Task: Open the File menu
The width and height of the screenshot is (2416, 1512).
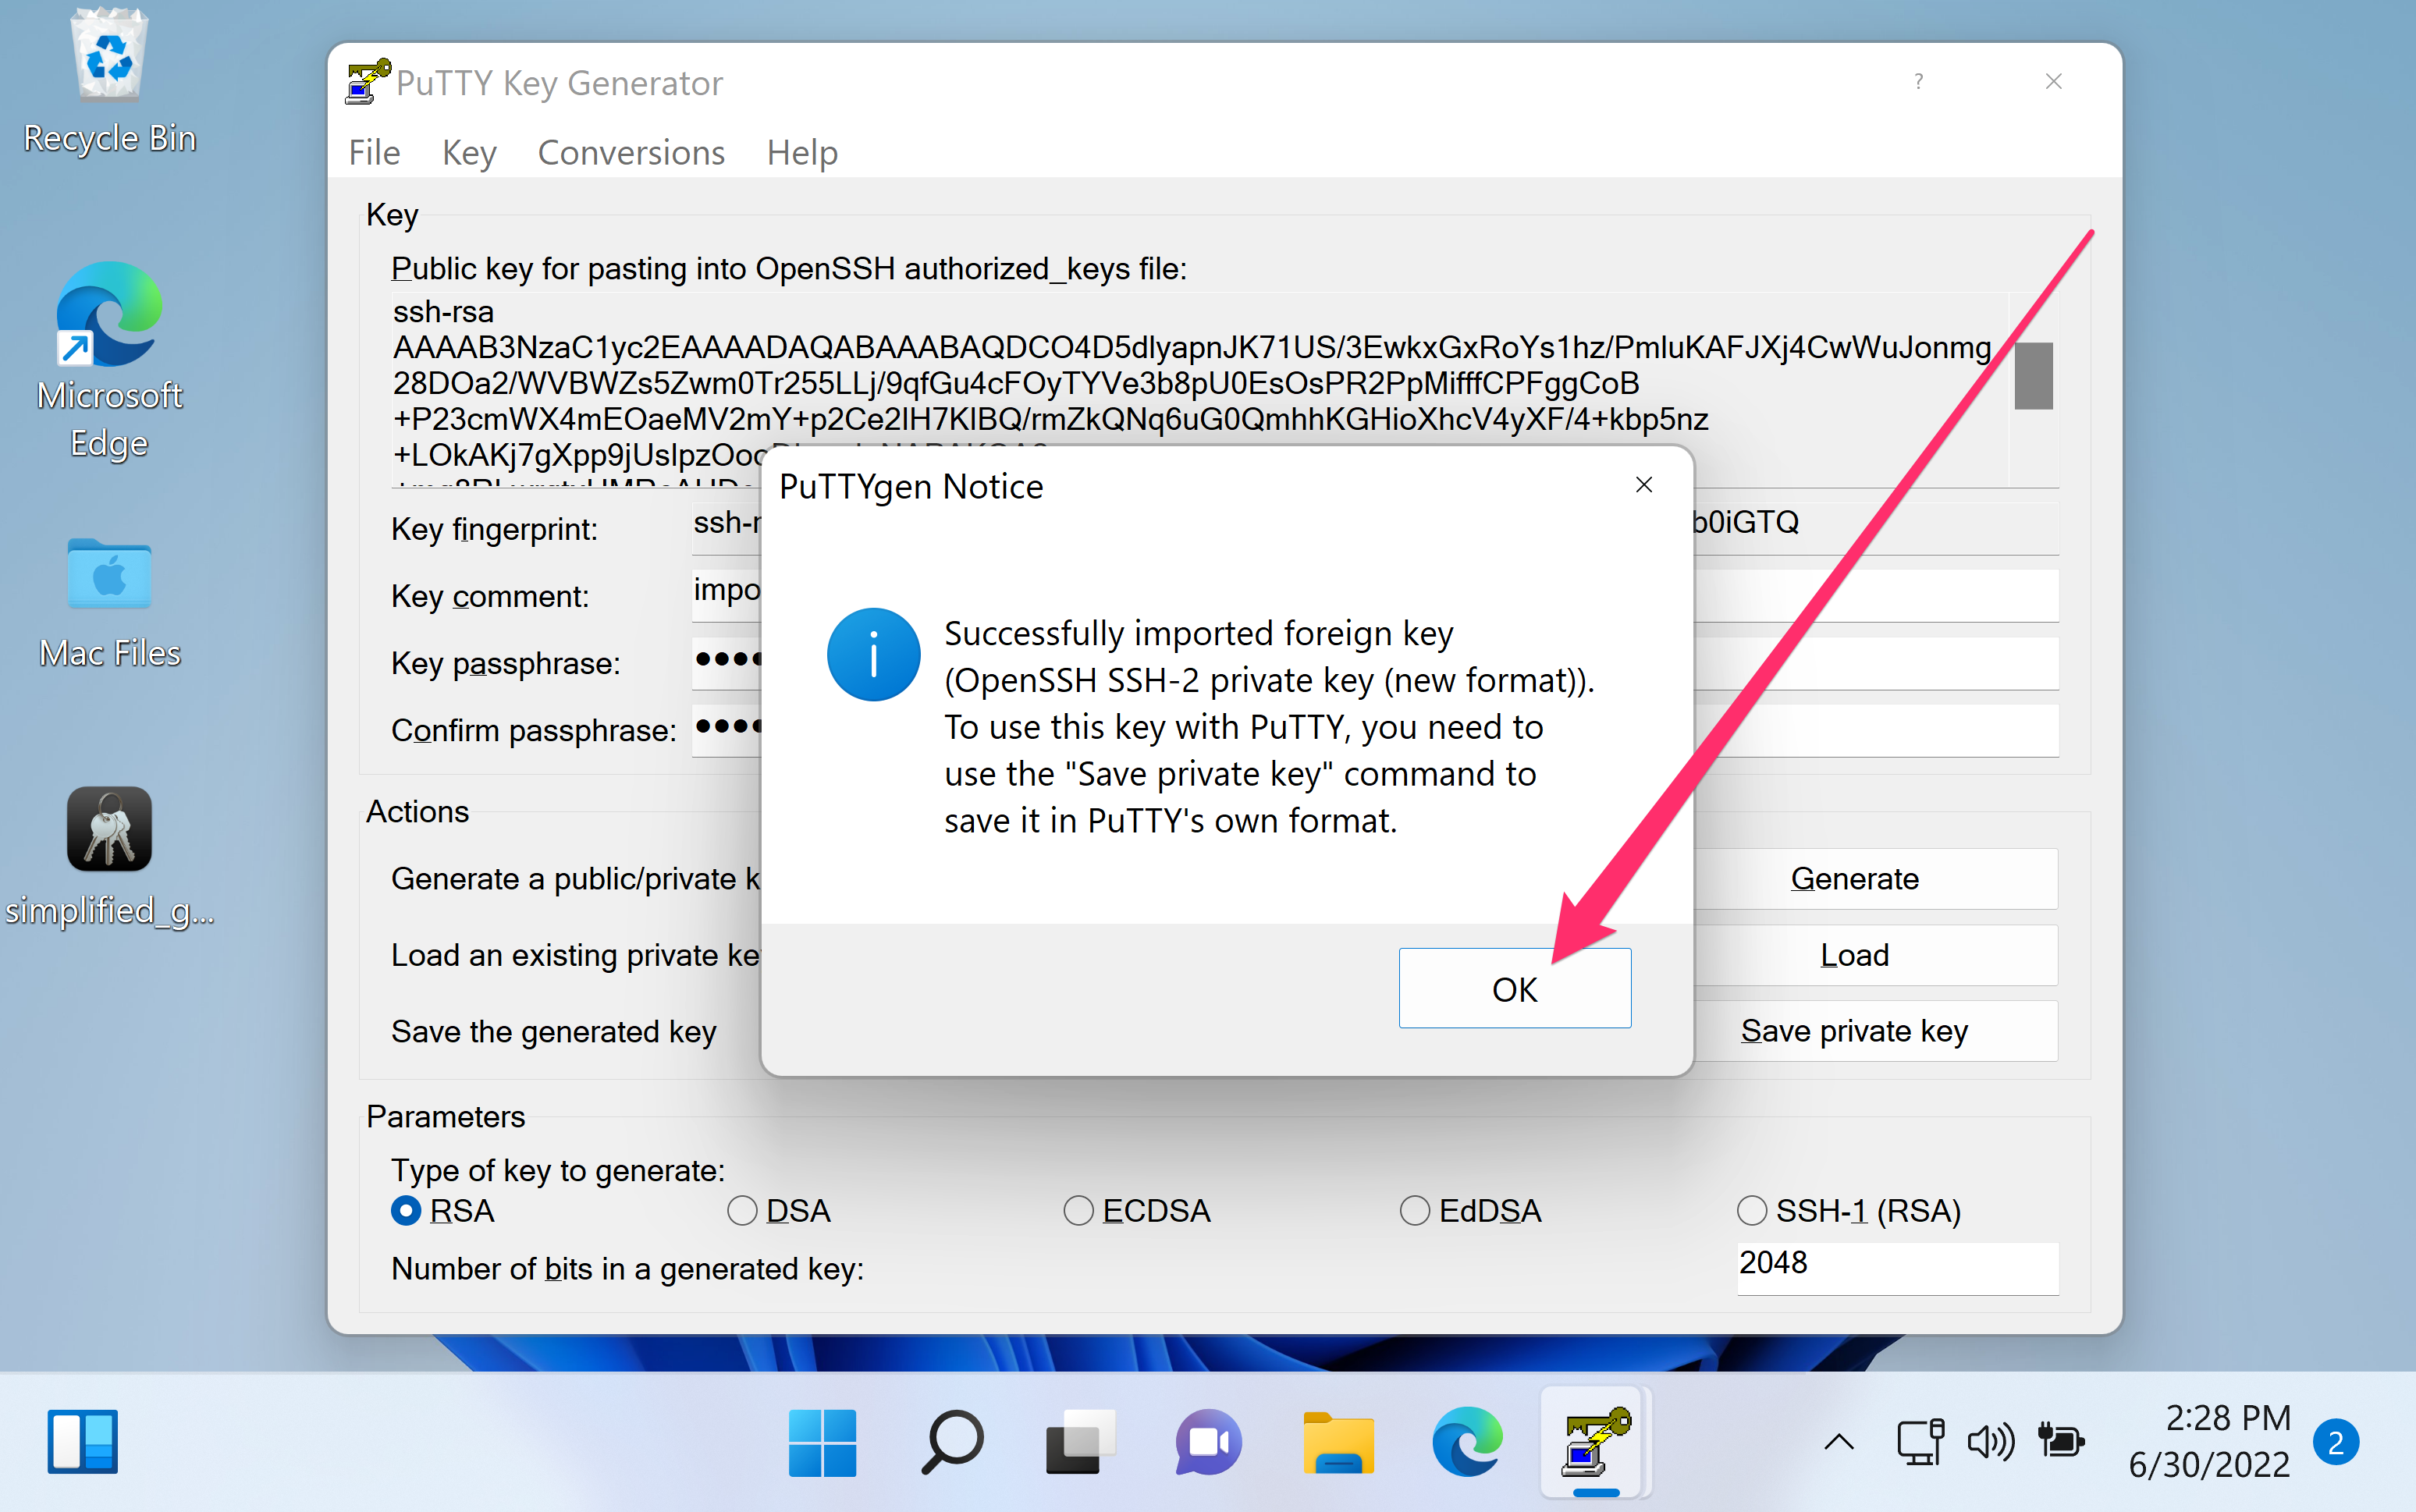Action: point(374,152)
